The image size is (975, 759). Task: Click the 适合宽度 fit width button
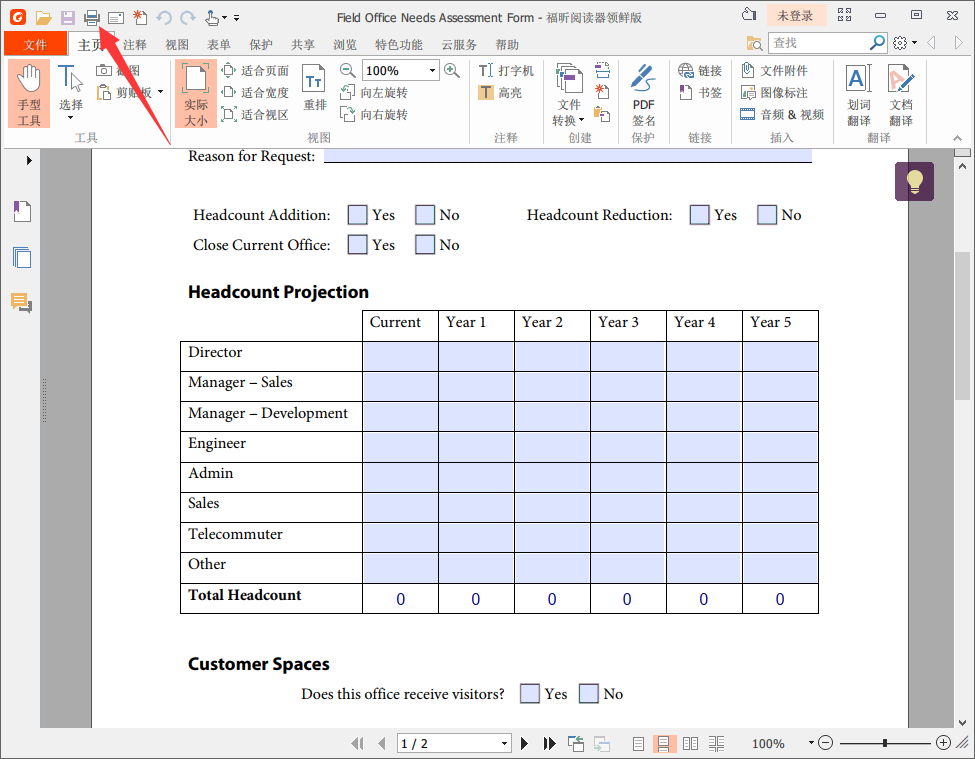[x=255, y=93]
